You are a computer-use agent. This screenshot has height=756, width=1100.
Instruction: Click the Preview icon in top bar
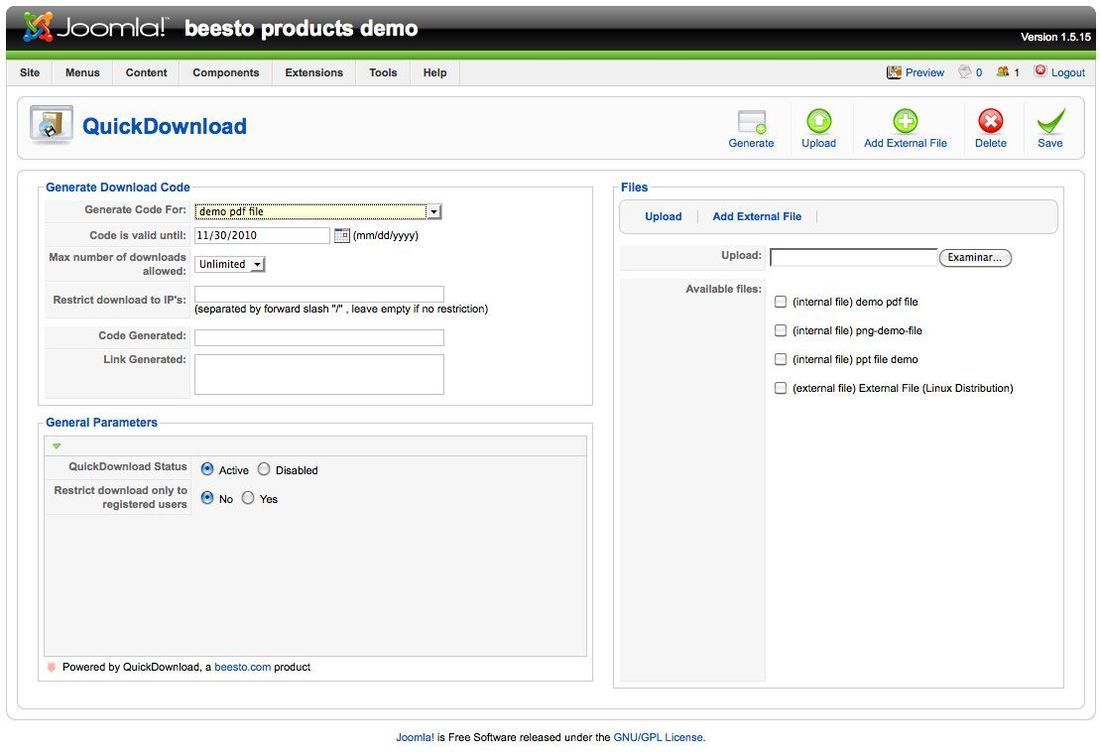coord(894,72)
